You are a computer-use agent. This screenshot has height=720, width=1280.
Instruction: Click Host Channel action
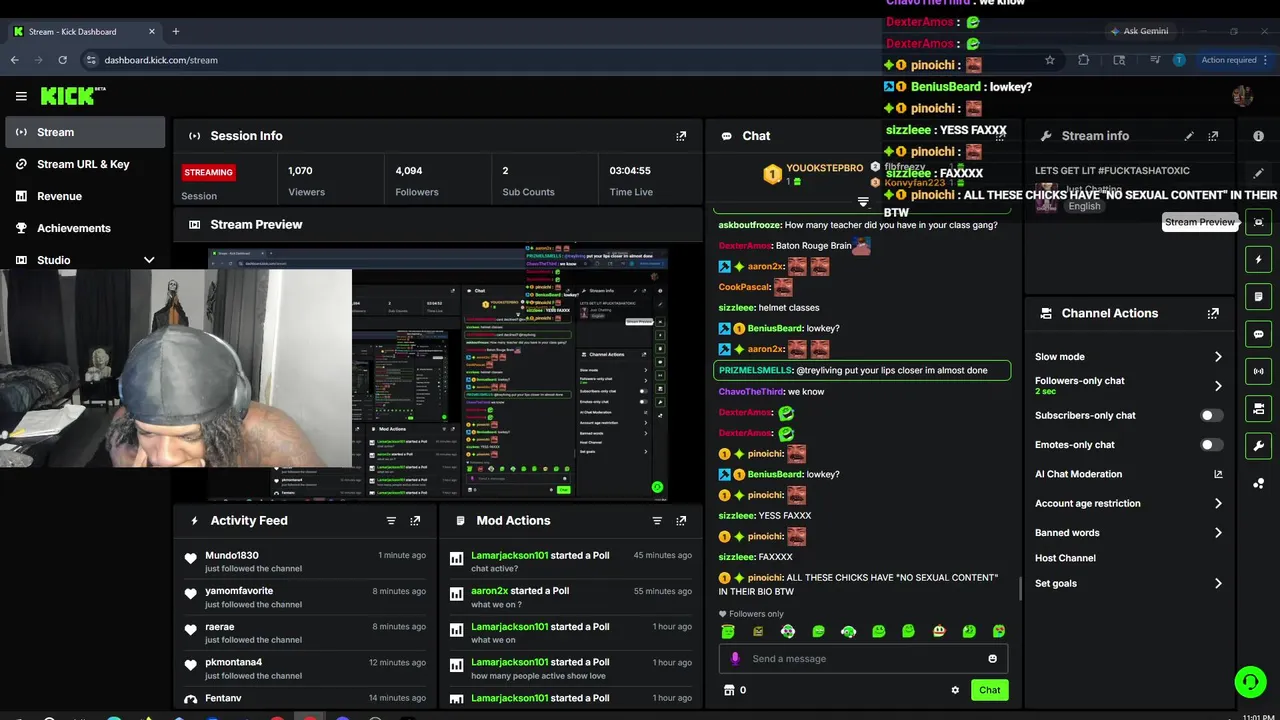coord(1065,558)
